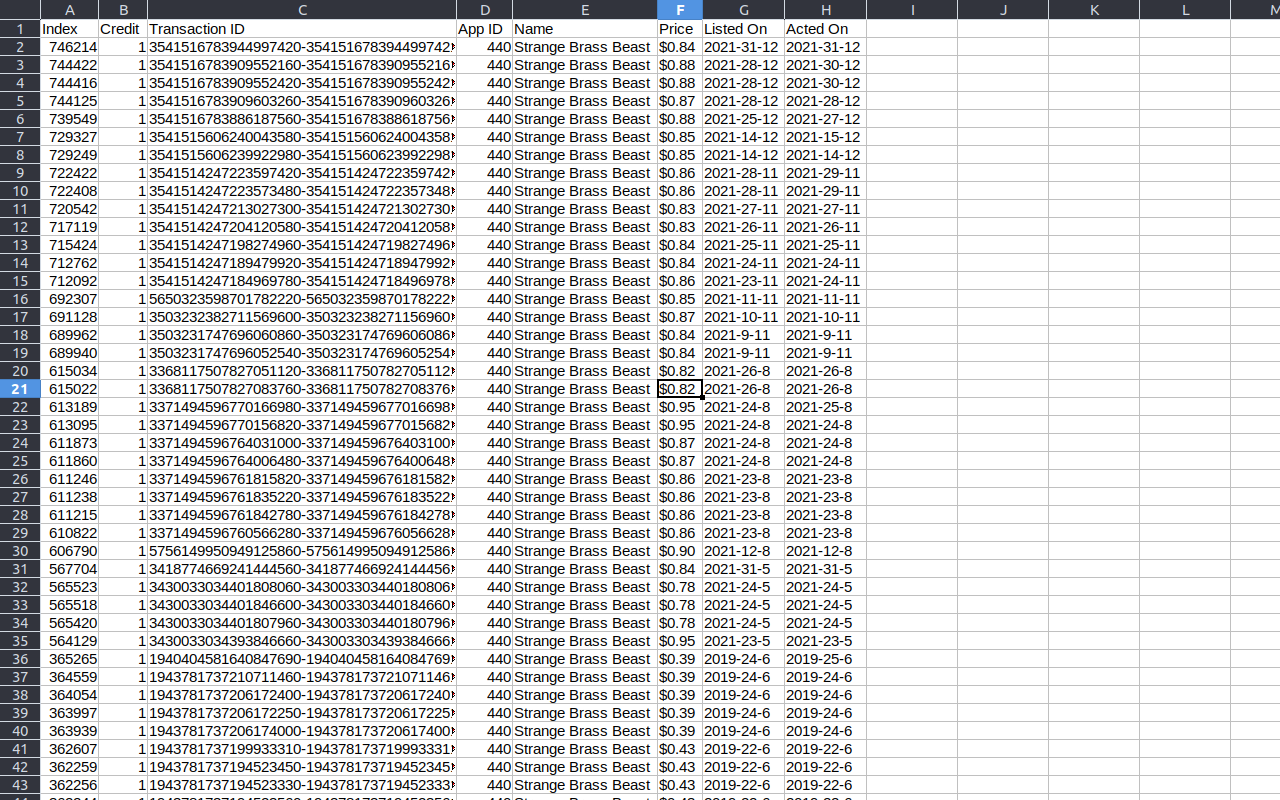The height and width of the screenshot is (800, 1280).
Task: Select the Strange Brass Beast name in row 2
Action: click(x=584, y=47)
